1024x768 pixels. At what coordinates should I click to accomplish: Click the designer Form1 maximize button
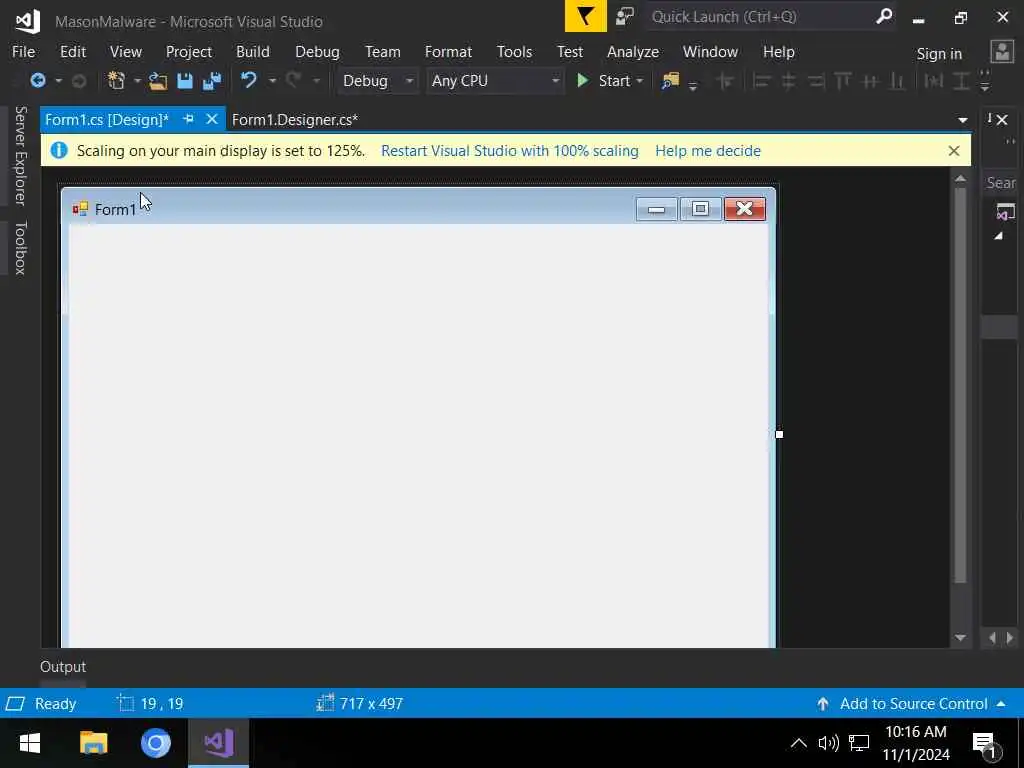click(x=700, y=209)
